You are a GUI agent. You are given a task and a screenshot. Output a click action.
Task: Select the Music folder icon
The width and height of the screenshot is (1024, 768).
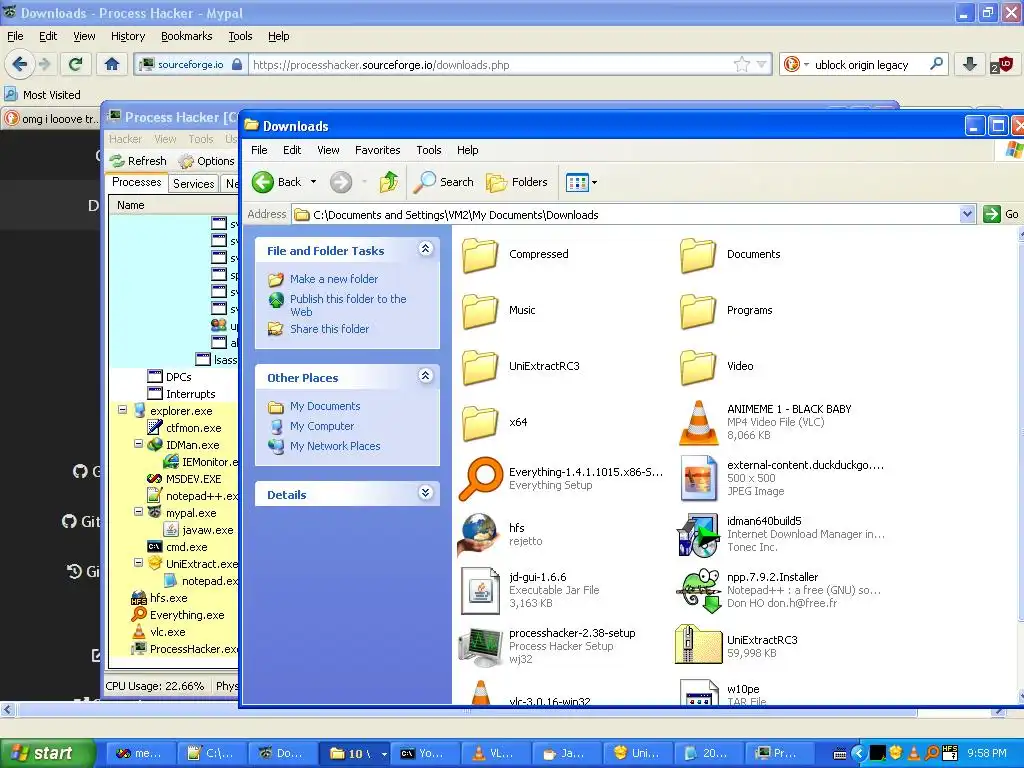click(x=481, y=311)
